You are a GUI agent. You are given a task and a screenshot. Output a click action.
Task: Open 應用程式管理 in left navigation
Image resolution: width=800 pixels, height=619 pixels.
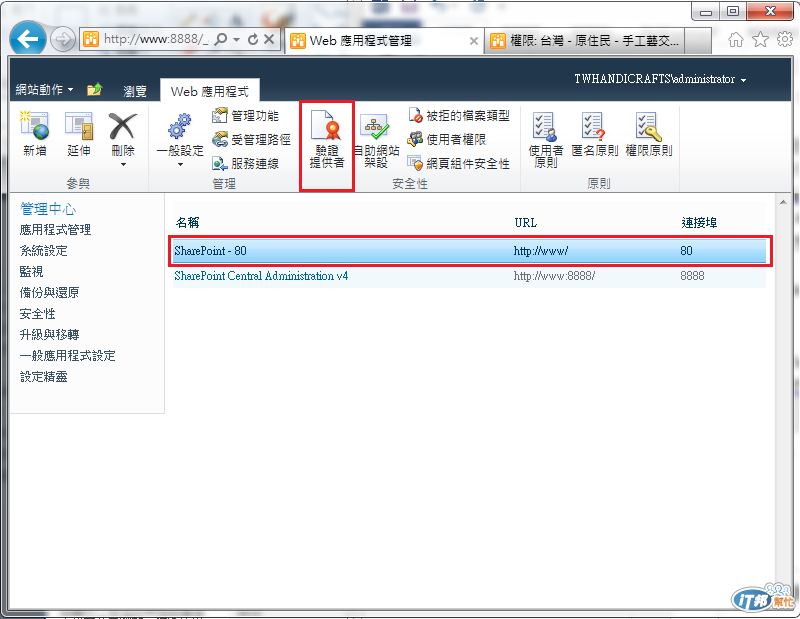[x=55, y=230]
